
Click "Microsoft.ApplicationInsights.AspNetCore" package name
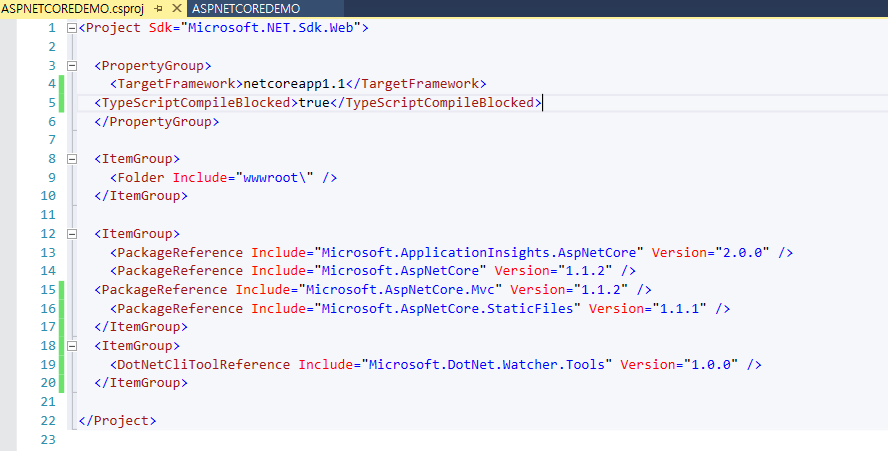(x=479, y=252)
